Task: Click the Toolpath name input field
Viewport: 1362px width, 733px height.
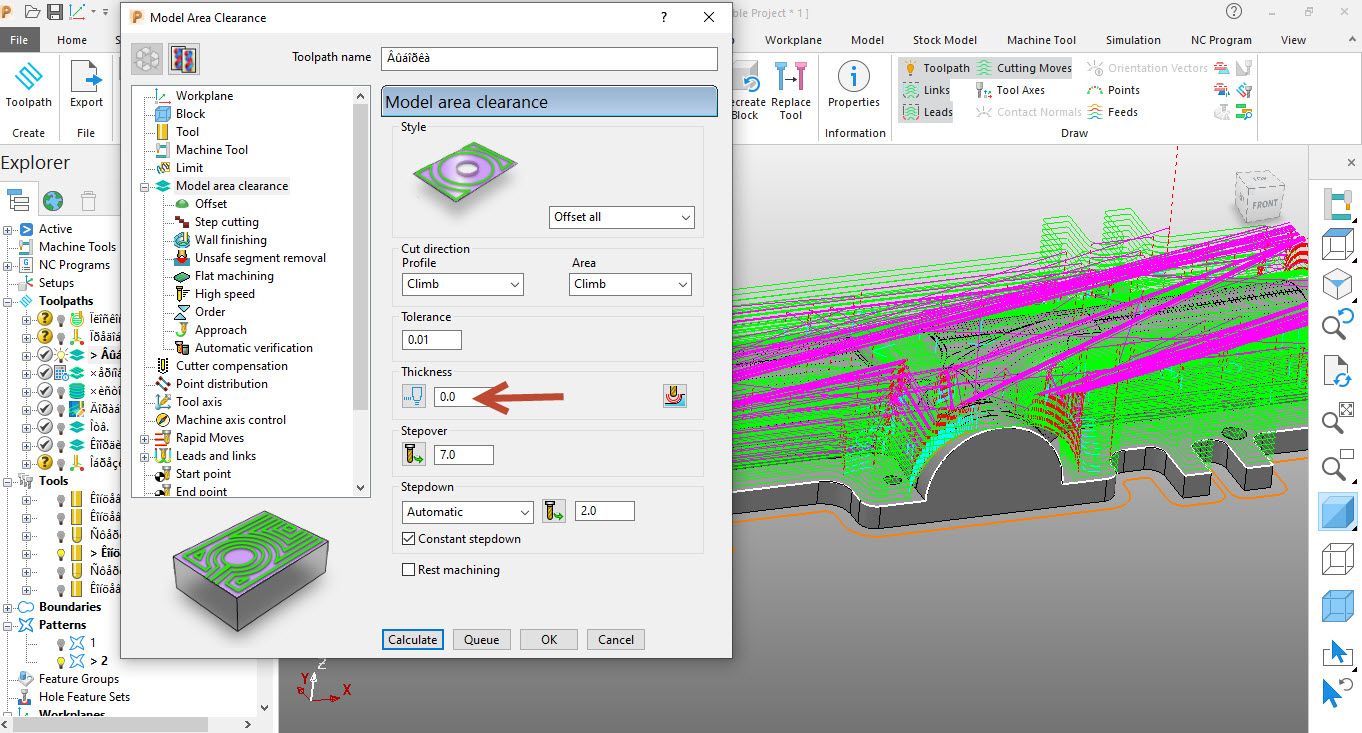Action: 549,58
